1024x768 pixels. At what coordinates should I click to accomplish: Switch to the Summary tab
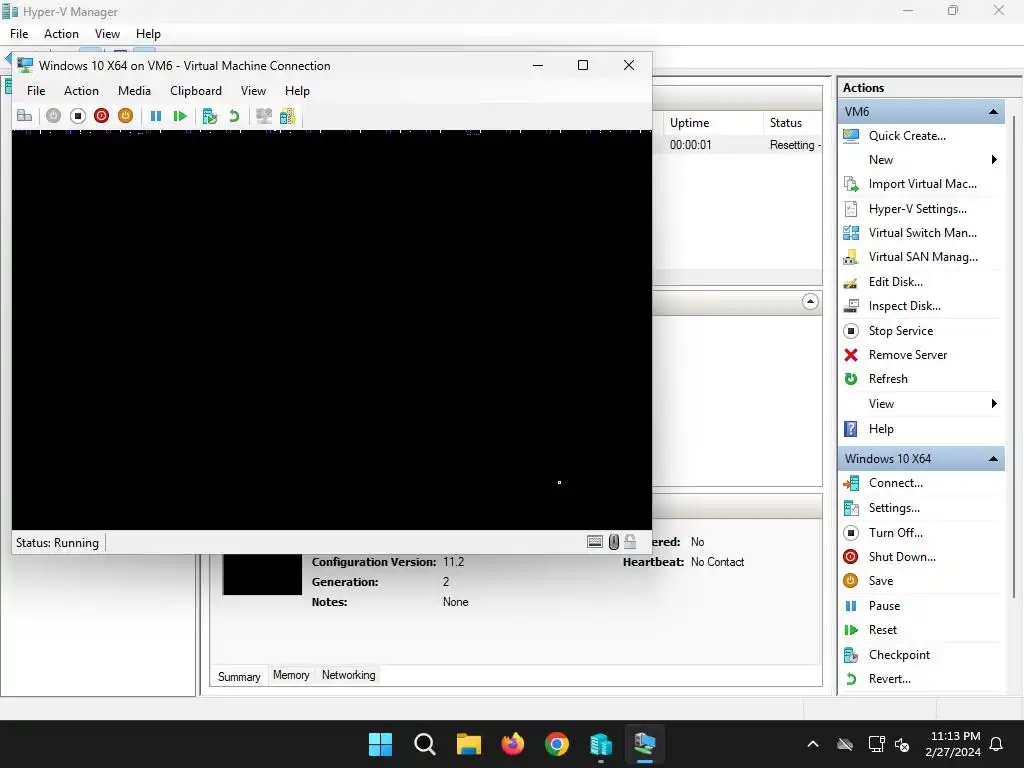pos(239,677)
